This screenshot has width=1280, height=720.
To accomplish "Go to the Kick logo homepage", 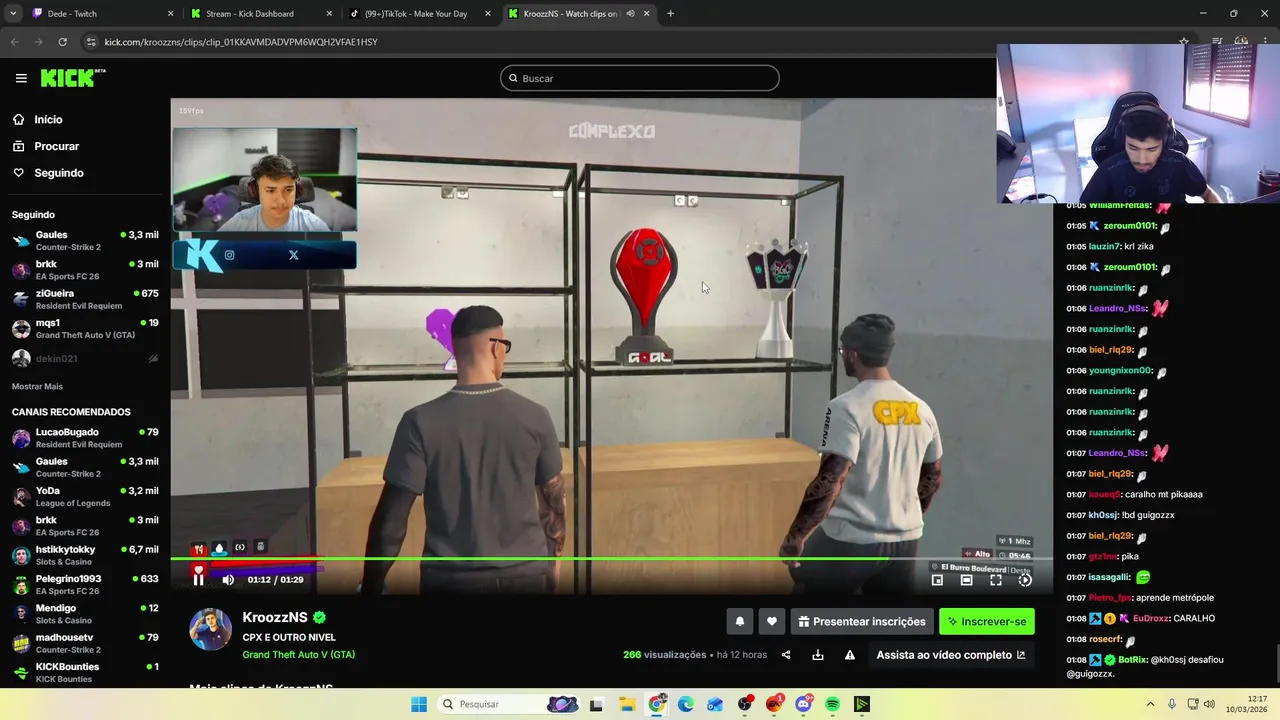I will click(72, 78).
